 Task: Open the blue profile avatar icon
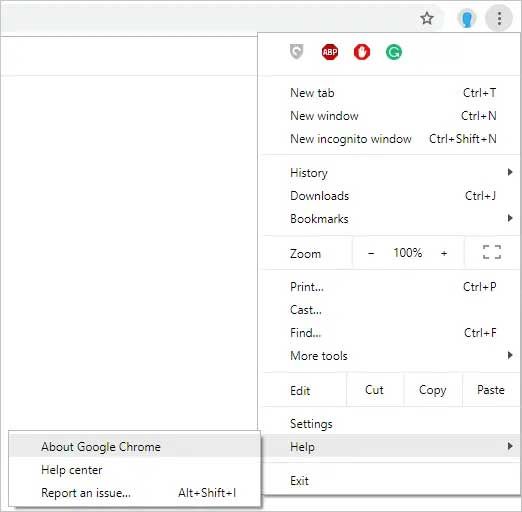coord(466,18)
